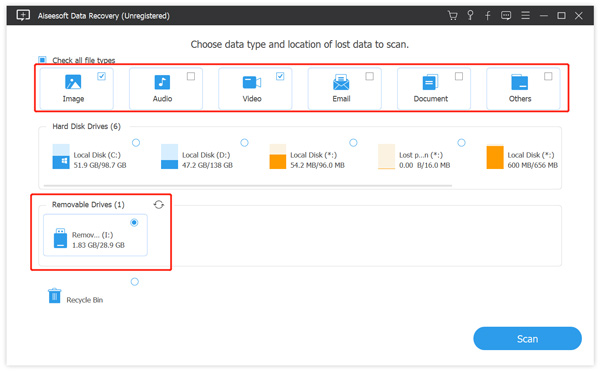Open the feedback chat icon
Image resolution: width=600 pixels, height=372 pixels.
pyautogui.click(x=506, y=16)
